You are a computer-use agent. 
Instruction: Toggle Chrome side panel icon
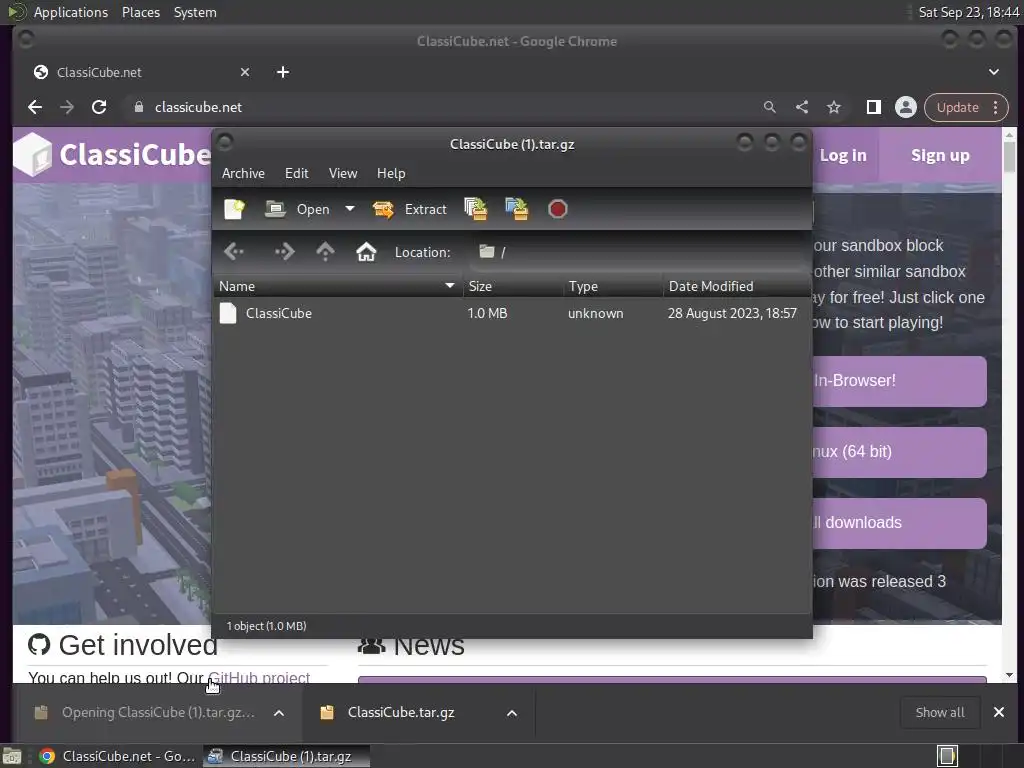[x=874, y=107]
